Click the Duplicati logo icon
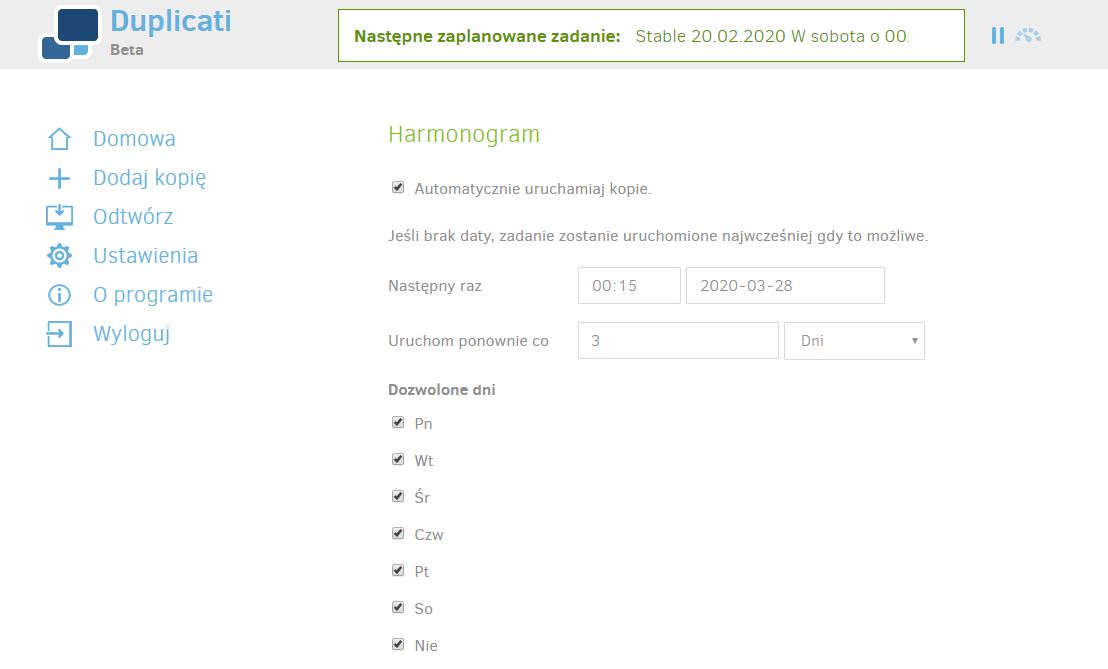Viewport: 1108px width, 669px height. click(x=70, y=34)
